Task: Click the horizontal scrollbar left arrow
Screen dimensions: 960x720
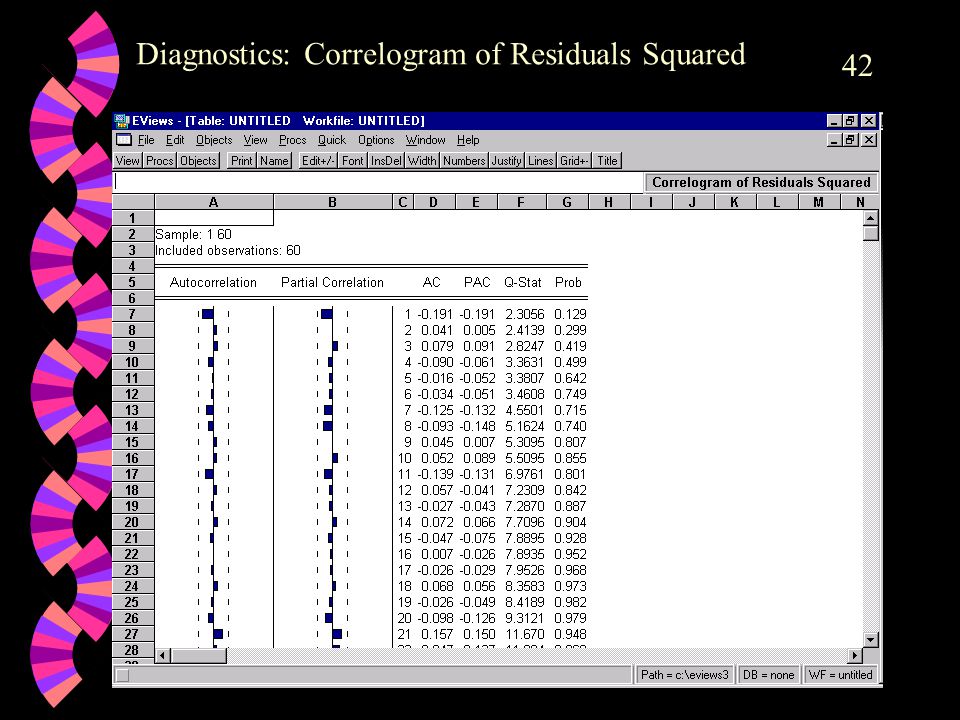Action: click(163, 656)
